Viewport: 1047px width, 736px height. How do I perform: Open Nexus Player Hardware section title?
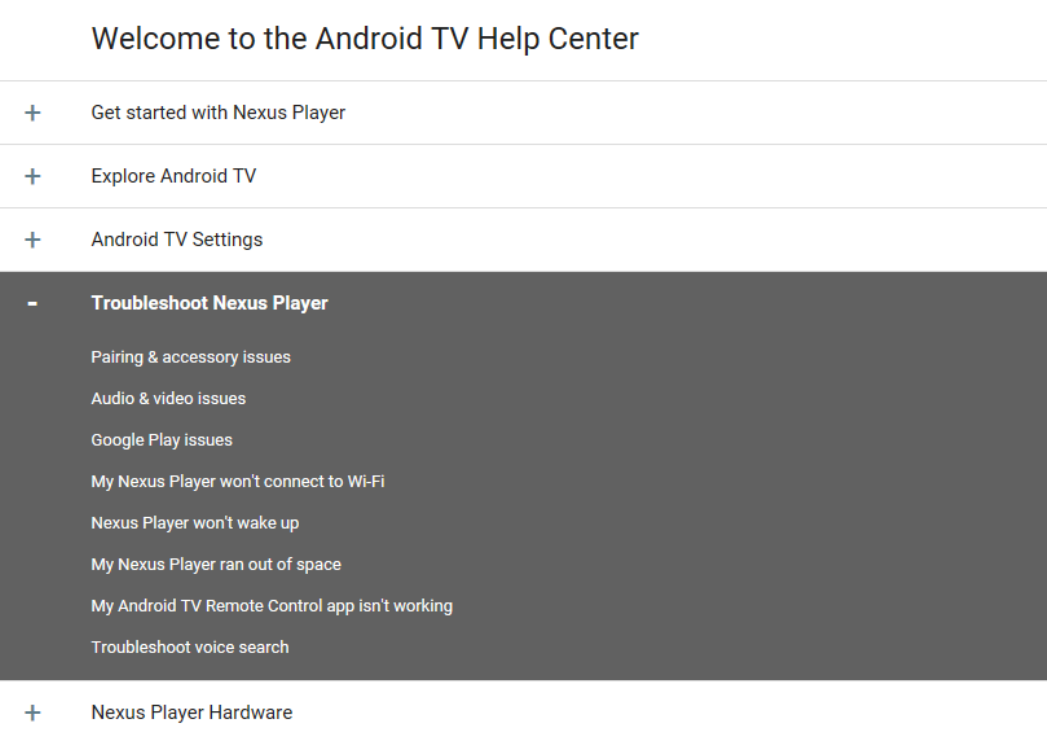tap(192, 713)
